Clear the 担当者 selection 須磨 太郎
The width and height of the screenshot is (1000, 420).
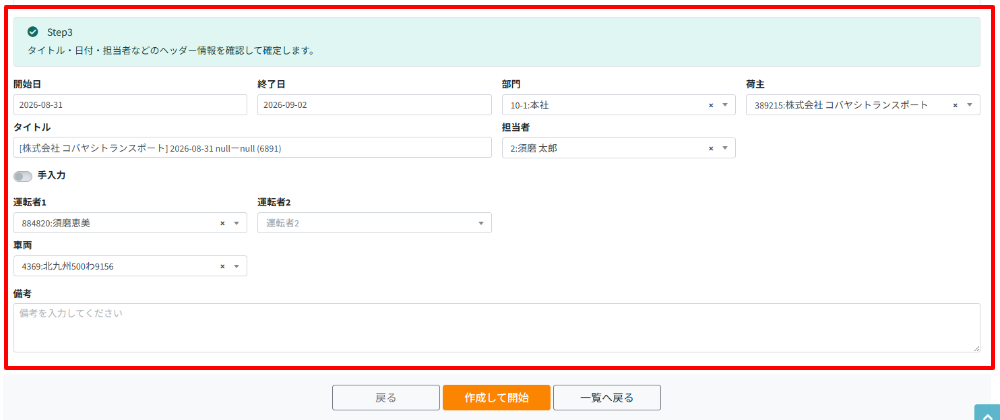click(x=710, y=148)
